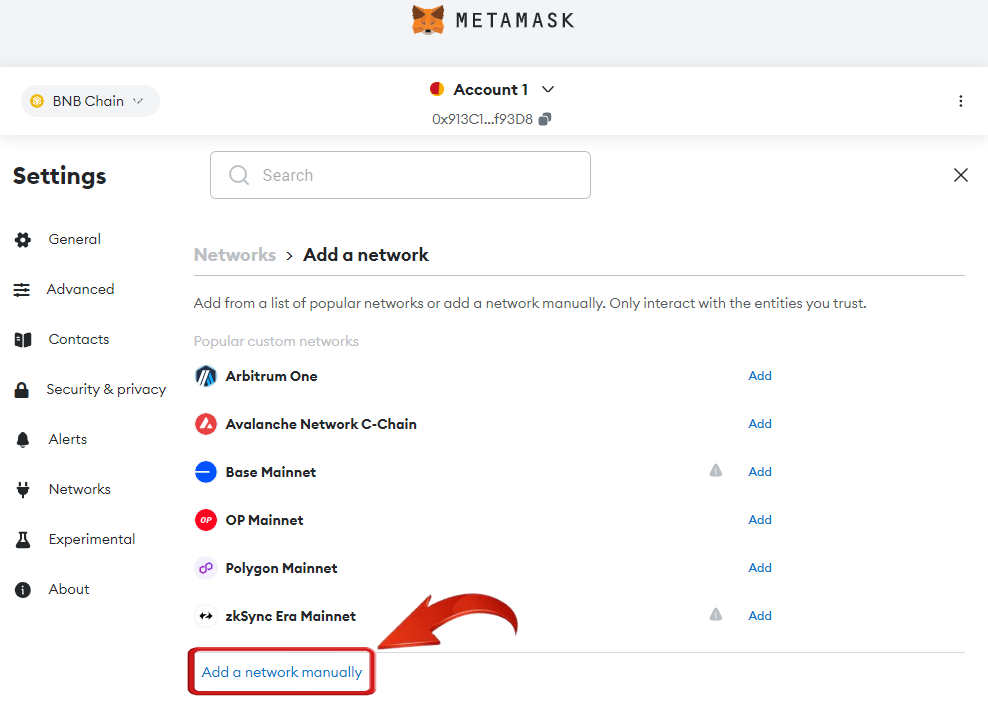Open the three-dot account options menu
Image resolution: width=988 pixels, height=704 pixels.
(960, 101)
